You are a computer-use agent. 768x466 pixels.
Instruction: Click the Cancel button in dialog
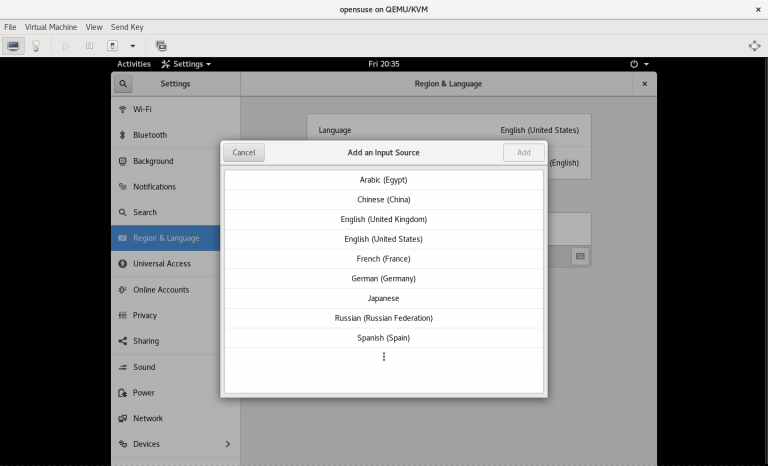click(x=243, y=153)
